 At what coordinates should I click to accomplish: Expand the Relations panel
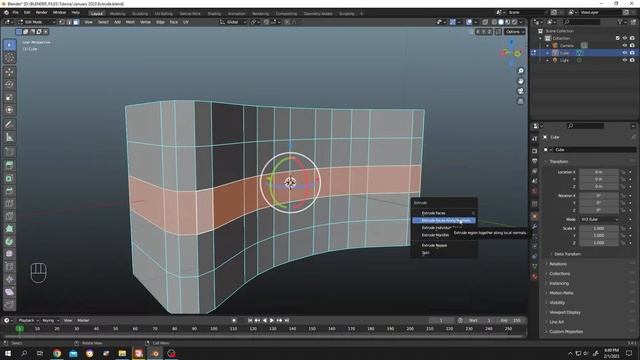coord(558,264)
